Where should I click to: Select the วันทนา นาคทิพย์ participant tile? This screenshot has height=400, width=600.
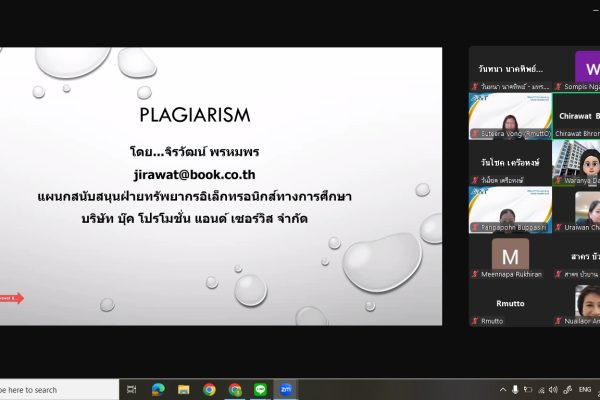tap(510, 69)
